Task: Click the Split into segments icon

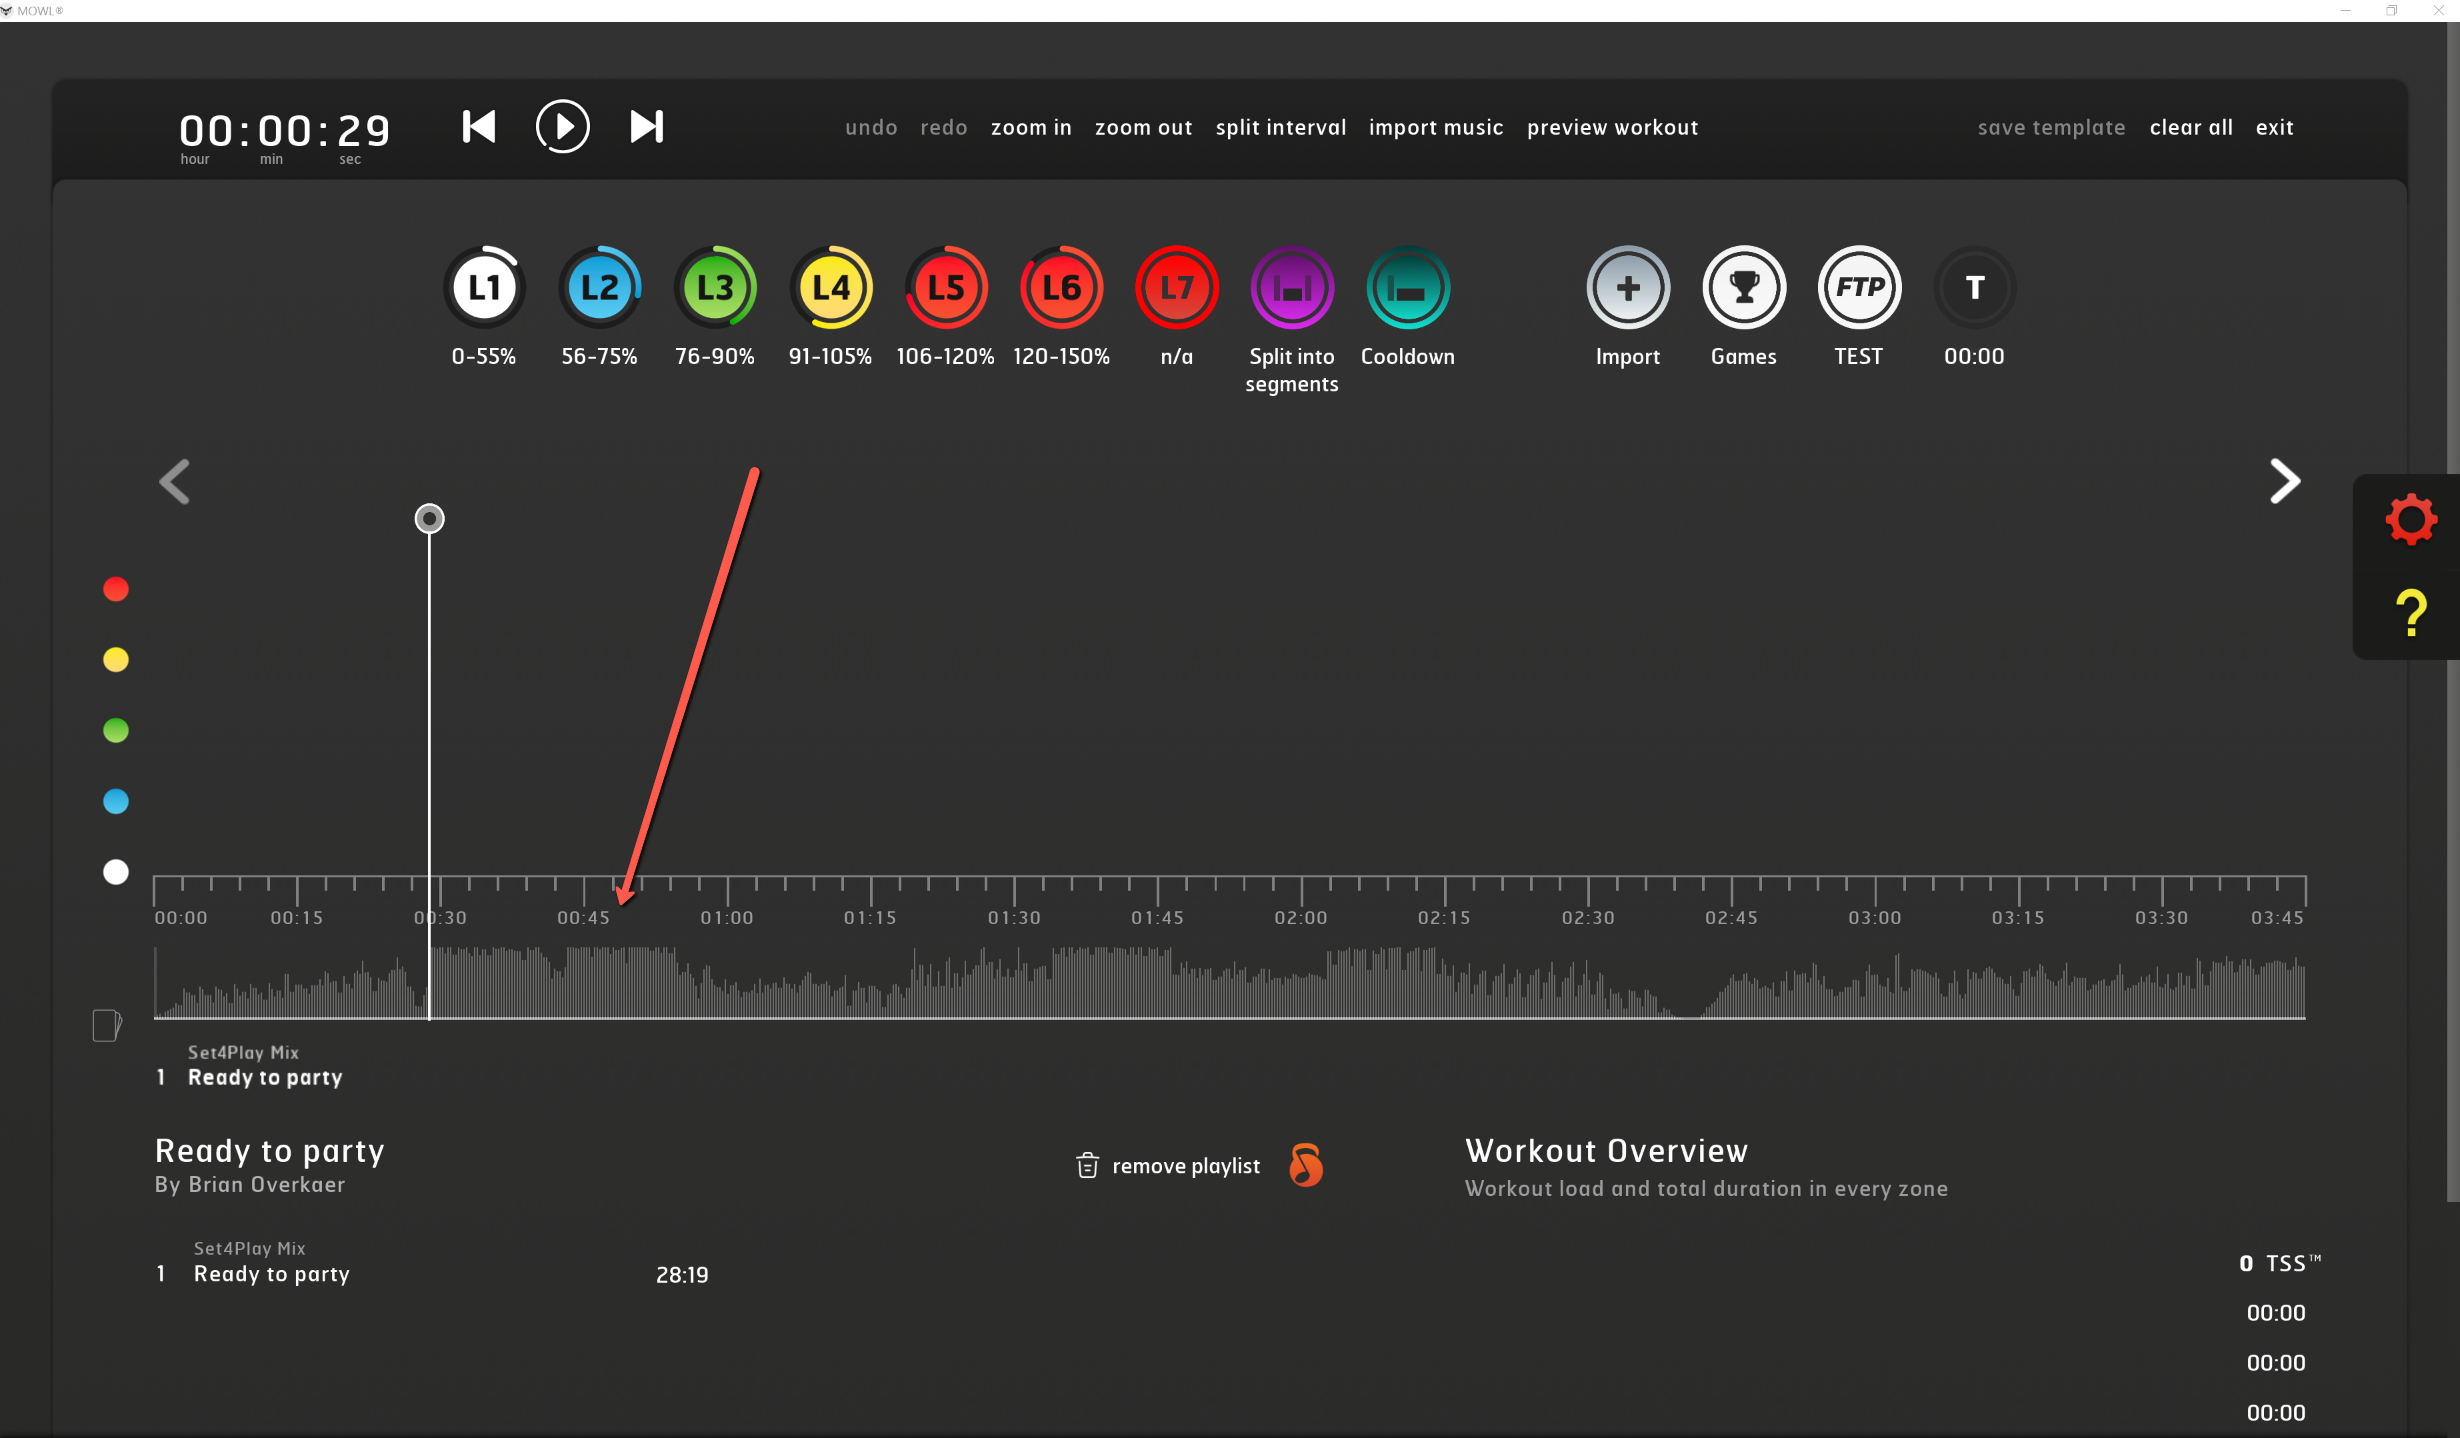Action: pos(1292,288)
